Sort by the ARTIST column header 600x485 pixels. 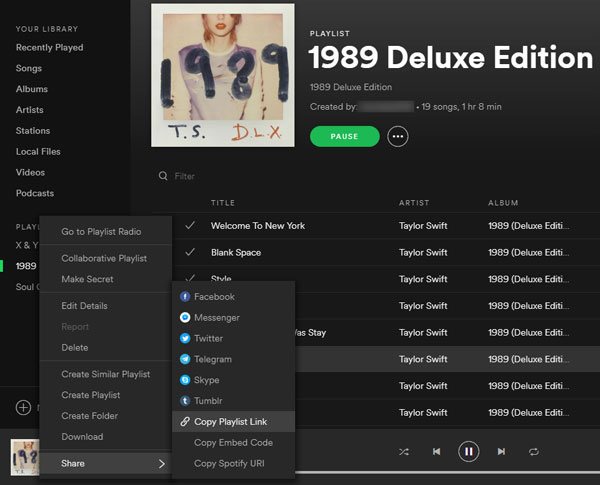(x=414, y=203)
